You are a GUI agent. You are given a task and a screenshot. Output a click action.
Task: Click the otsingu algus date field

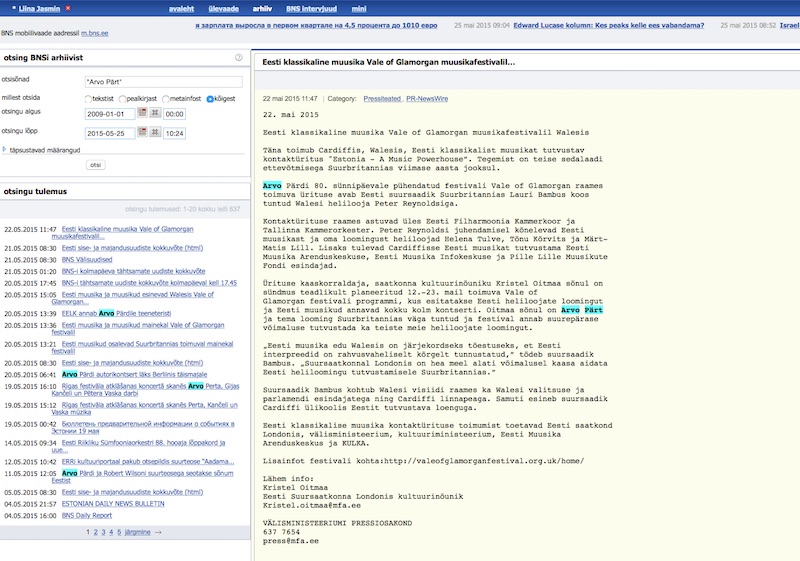click(110, 114)
